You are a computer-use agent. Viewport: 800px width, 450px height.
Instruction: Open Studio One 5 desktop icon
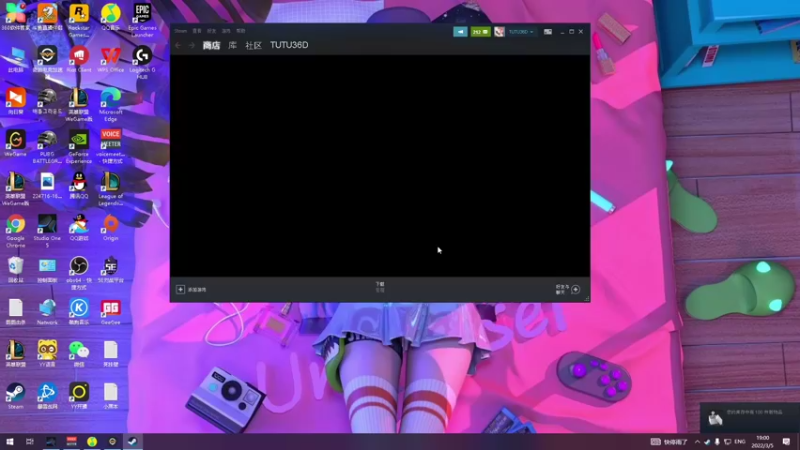point(47,231)
